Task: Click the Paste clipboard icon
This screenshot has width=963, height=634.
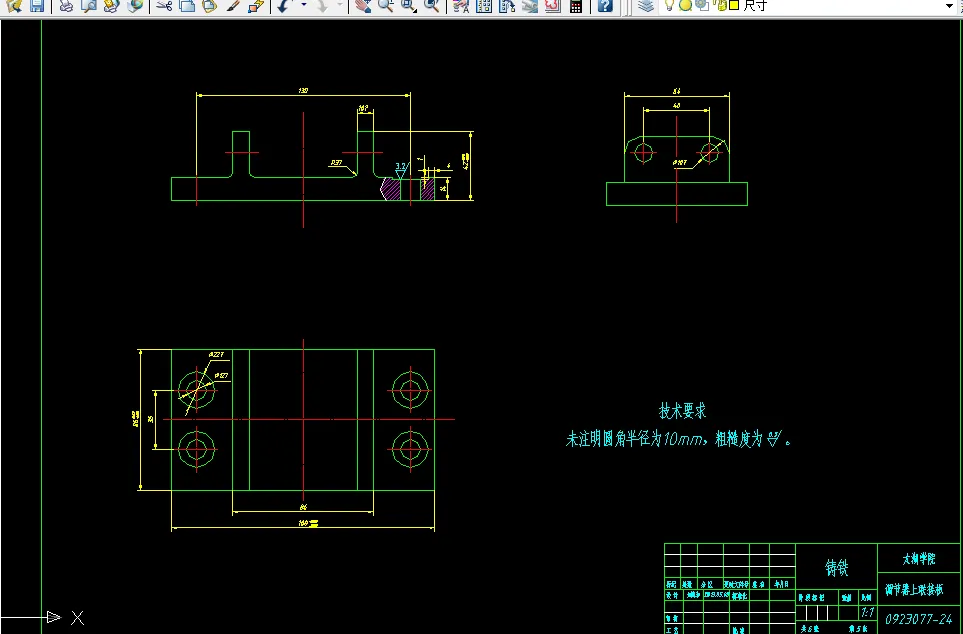Action: pyautogui.click(x=209, y=6)
